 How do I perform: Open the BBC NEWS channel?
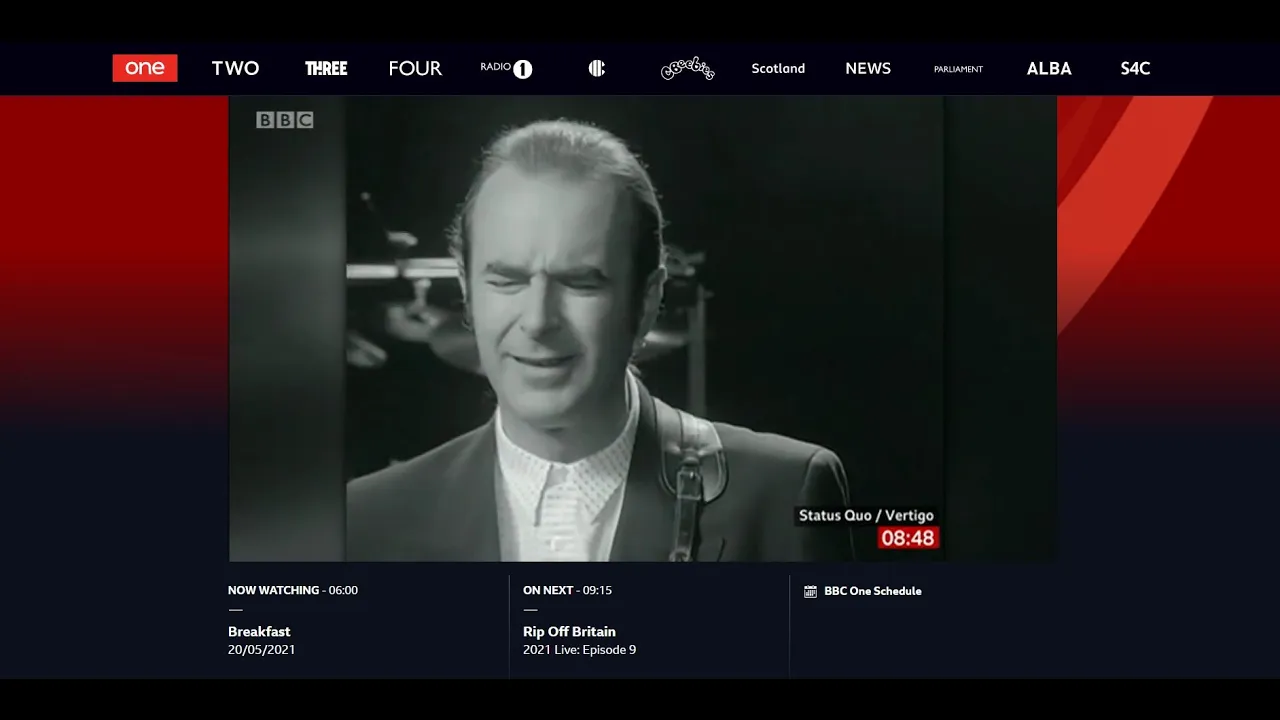click(x=868, y=68)
